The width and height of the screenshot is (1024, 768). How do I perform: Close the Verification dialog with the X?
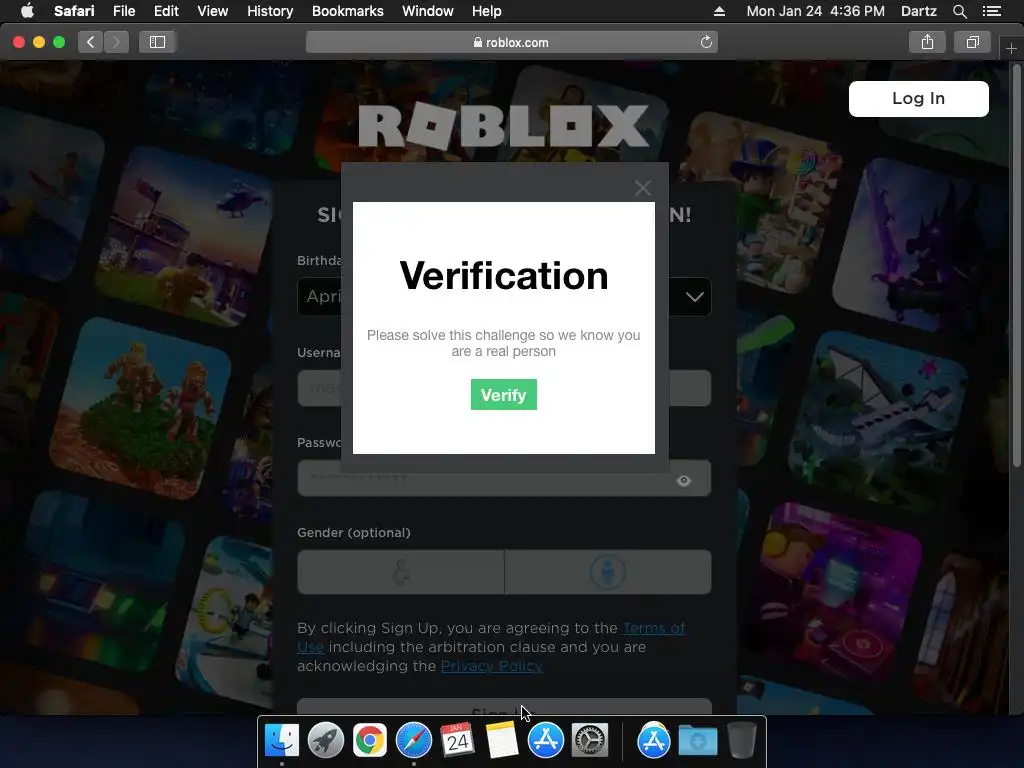[643, 188]
